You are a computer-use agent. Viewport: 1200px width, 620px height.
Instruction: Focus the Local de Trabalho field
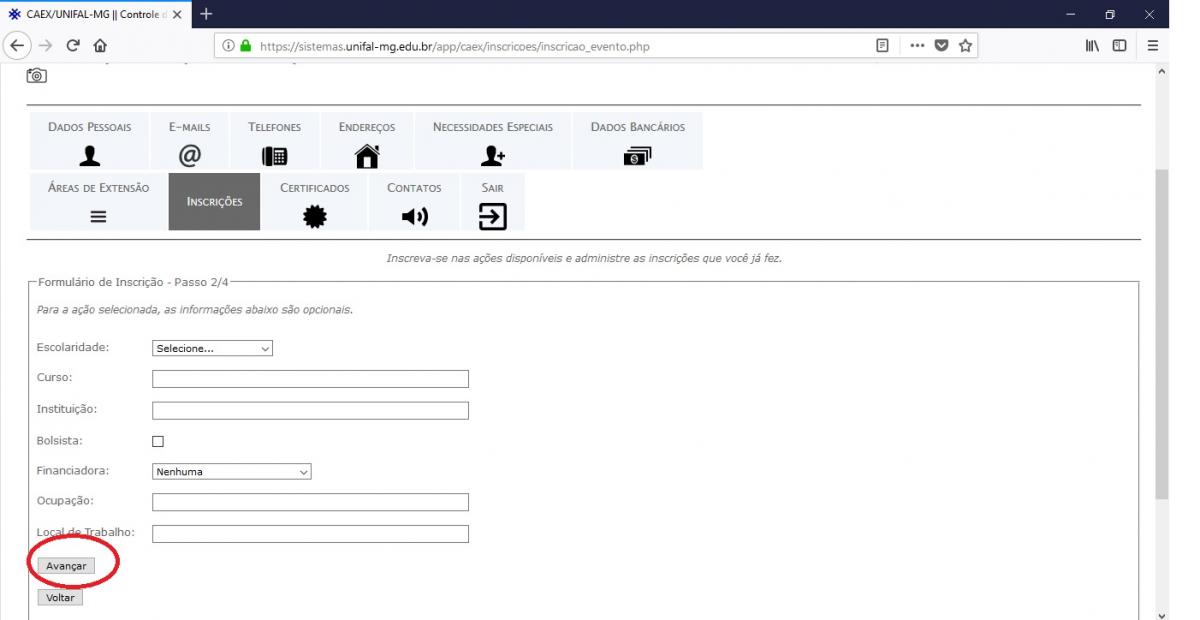coord(310,533)
